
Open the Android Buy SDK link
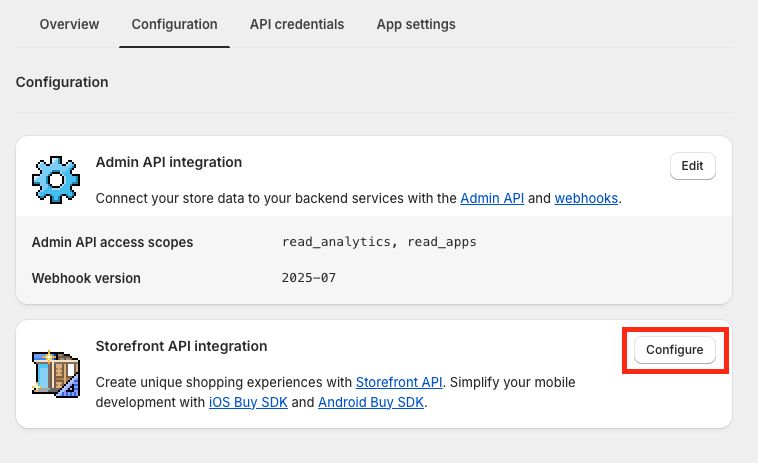point(371,402)
